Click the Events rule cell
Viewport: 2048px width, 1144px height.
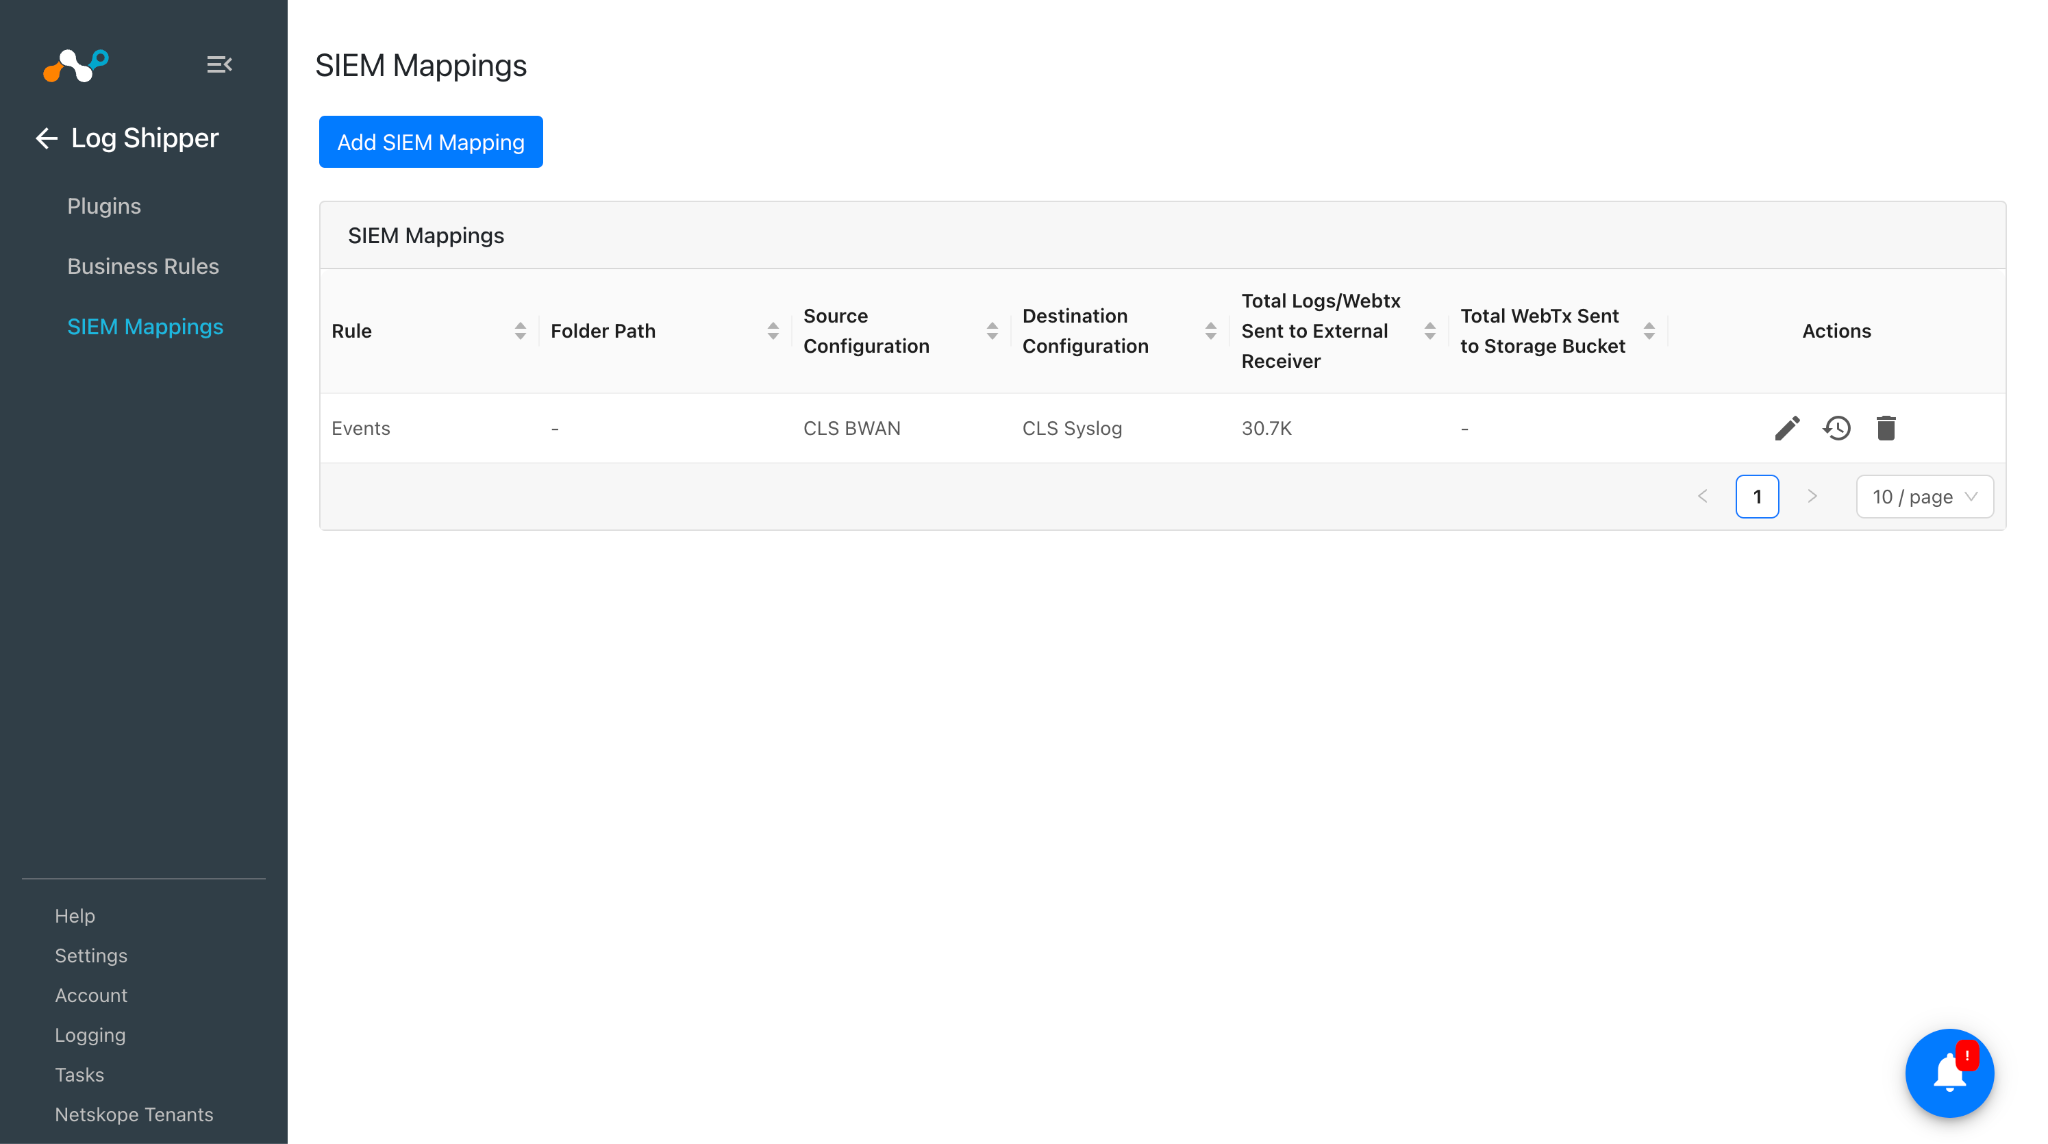click(361, 428)
